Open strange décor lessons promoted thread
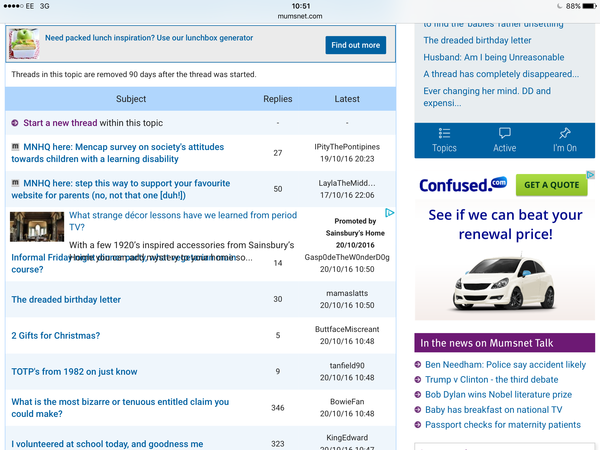Image resolution: width=600 pixels, height=450 pixels. coord(183,221)
